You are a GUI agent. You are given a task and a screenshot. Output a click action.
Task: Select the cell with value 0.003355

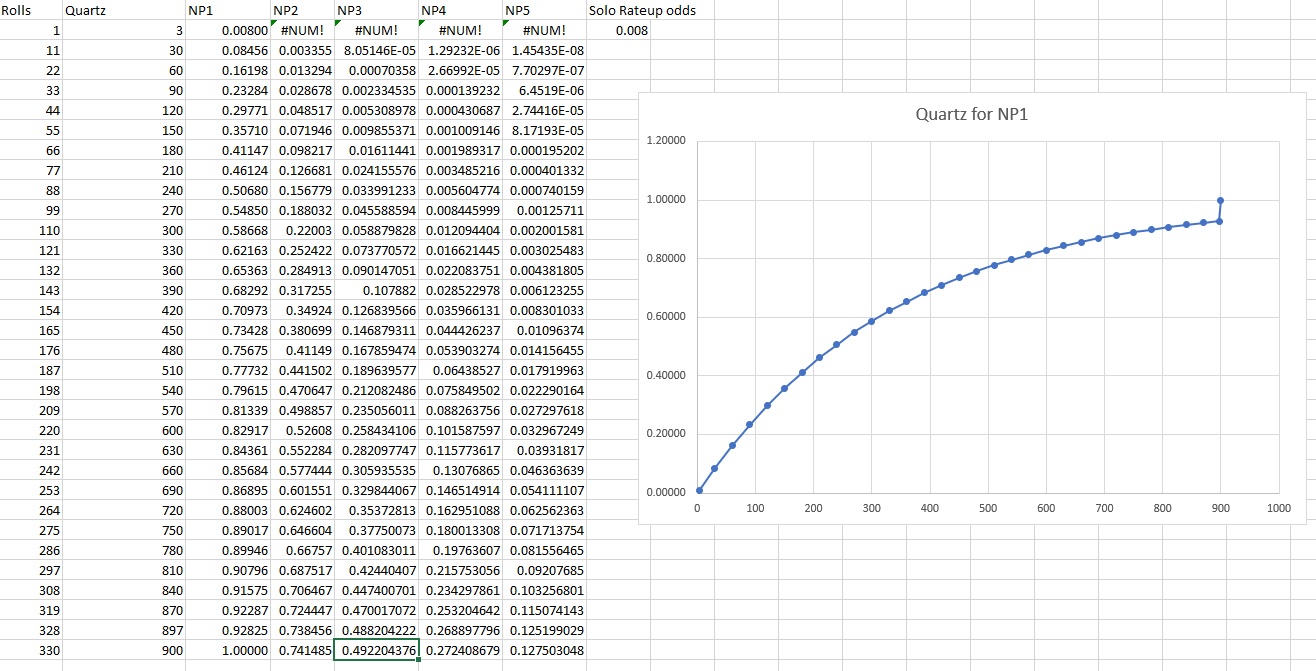pos(302,50)
